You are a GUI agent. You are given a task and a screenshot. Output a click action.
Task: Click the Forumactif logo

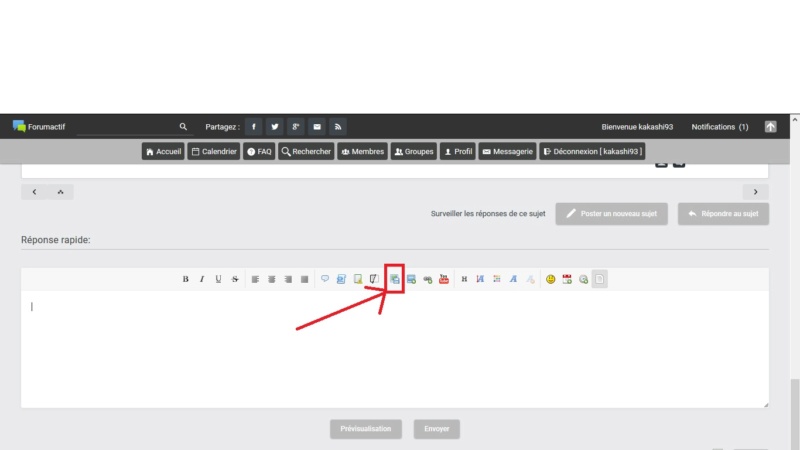pos(39,127)
